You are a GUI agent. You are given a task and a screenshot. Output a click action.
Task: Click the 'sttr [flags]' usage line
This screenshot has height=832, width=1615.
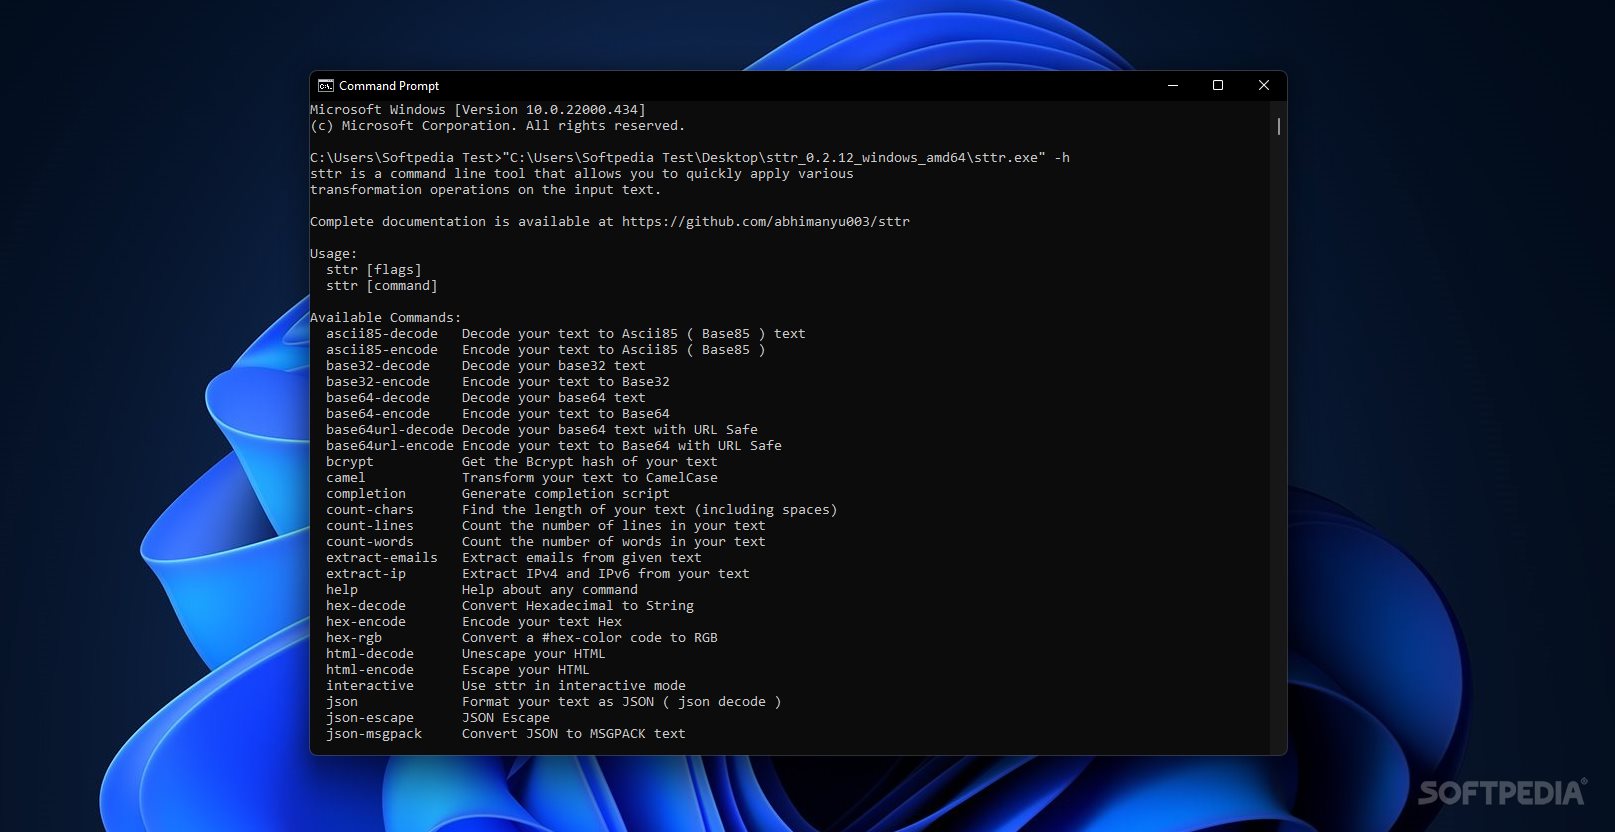tap(374, 270)
